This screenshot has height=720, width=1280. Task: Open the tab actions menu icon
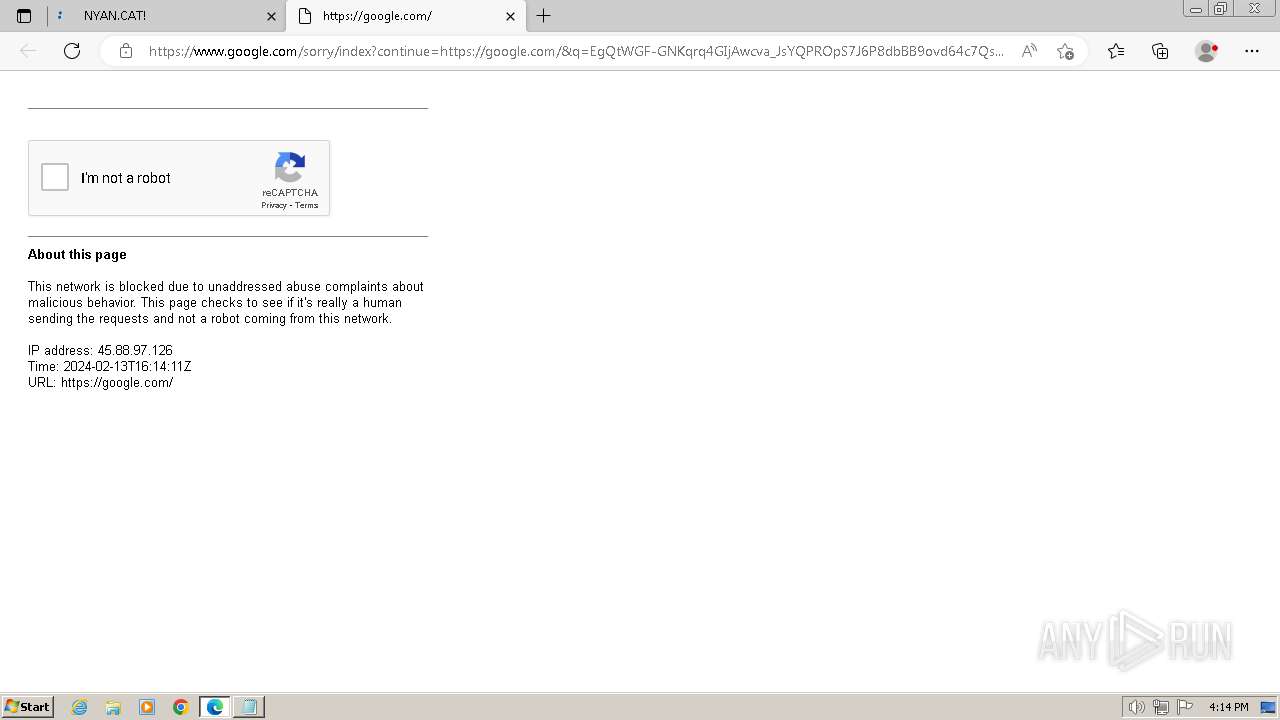pyautogui.click(x=24, y=16)
